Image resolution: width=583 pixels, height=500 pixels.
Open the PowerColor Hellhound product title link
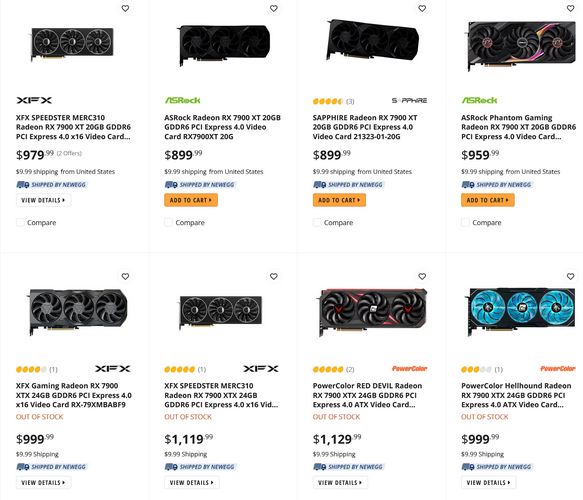(516, 395)
